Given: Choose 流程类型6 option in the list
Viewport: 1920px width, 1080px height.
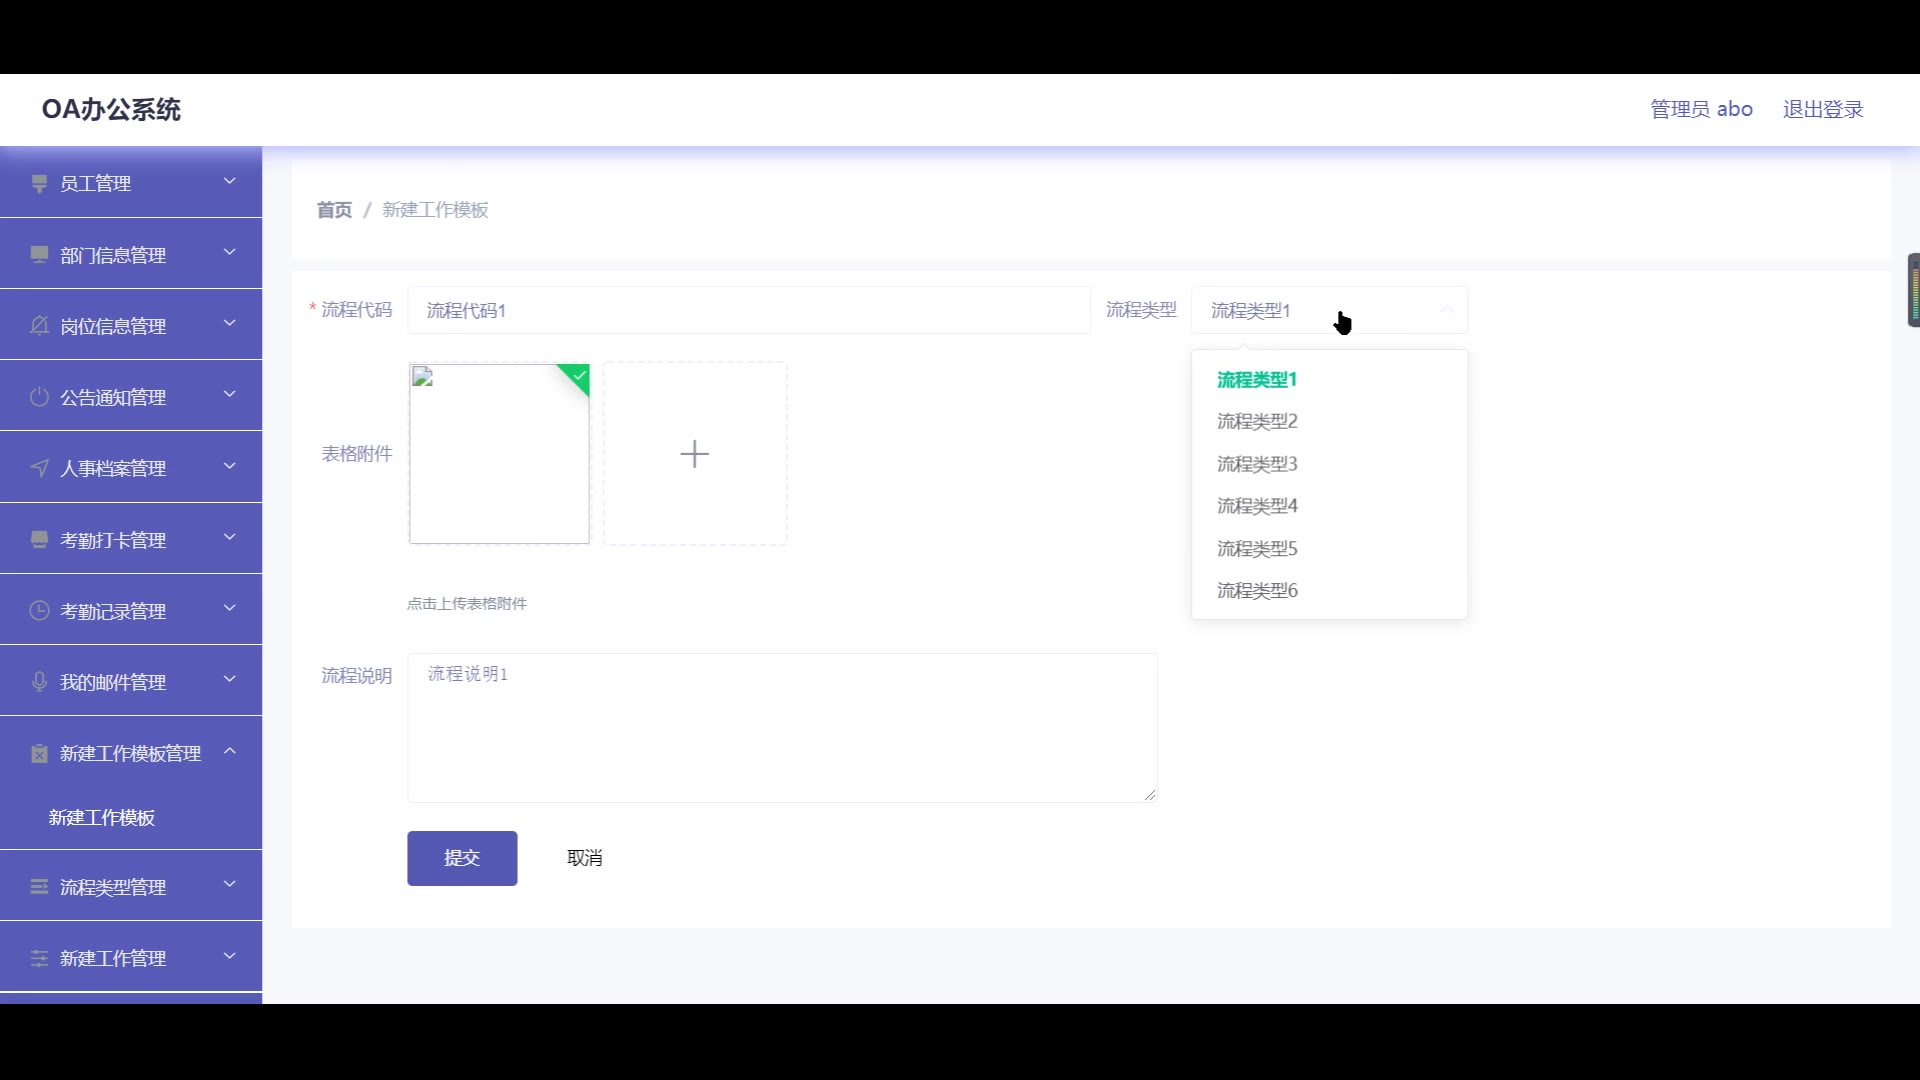Looking at the screenshot, I should pos(1257,591).
